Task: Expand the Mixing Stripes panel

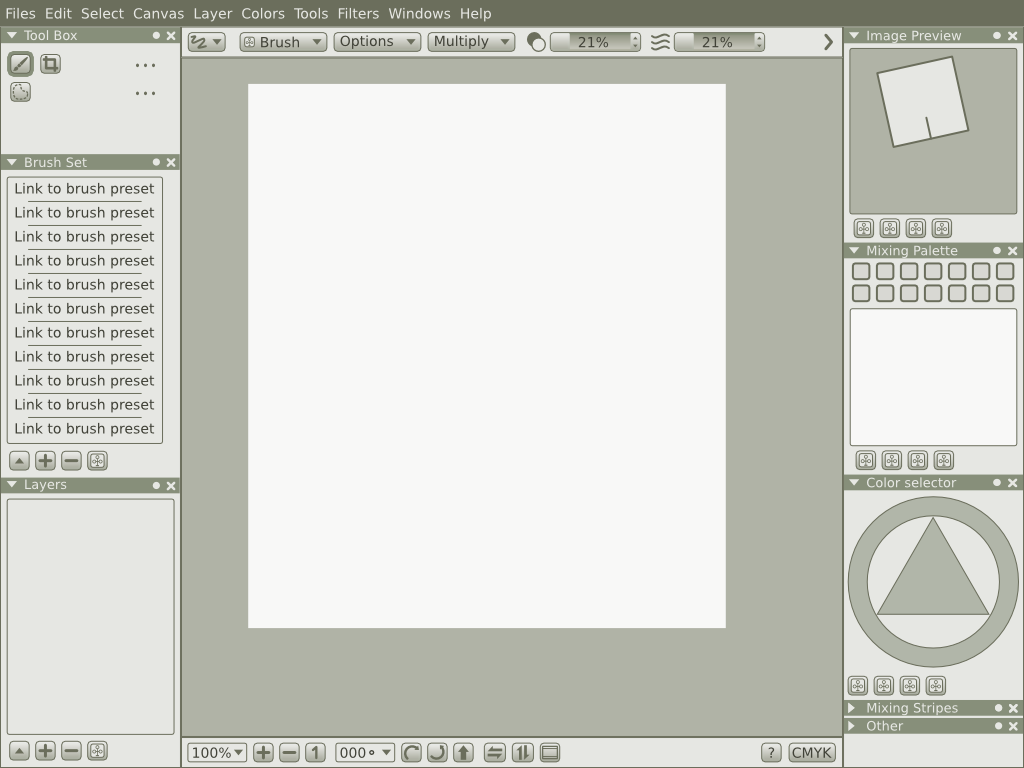Action: click(853, 708)
